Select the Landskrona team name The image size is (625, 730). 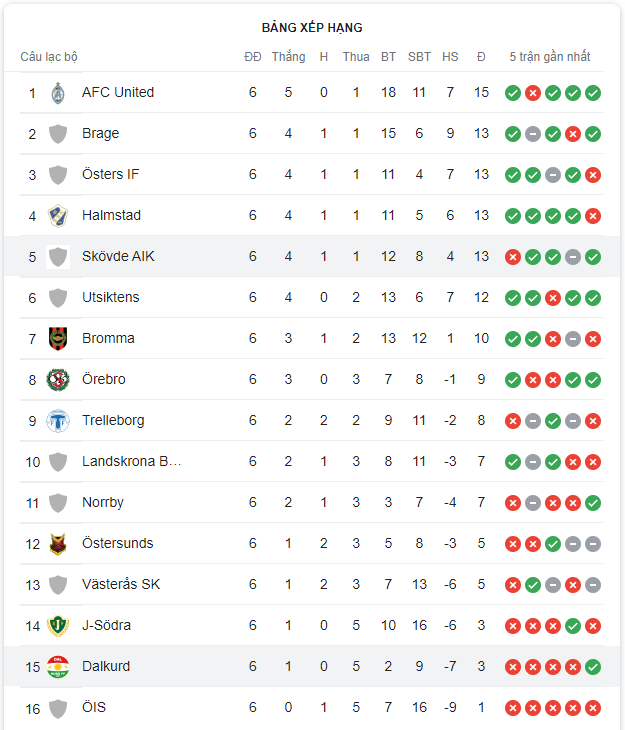131,462
